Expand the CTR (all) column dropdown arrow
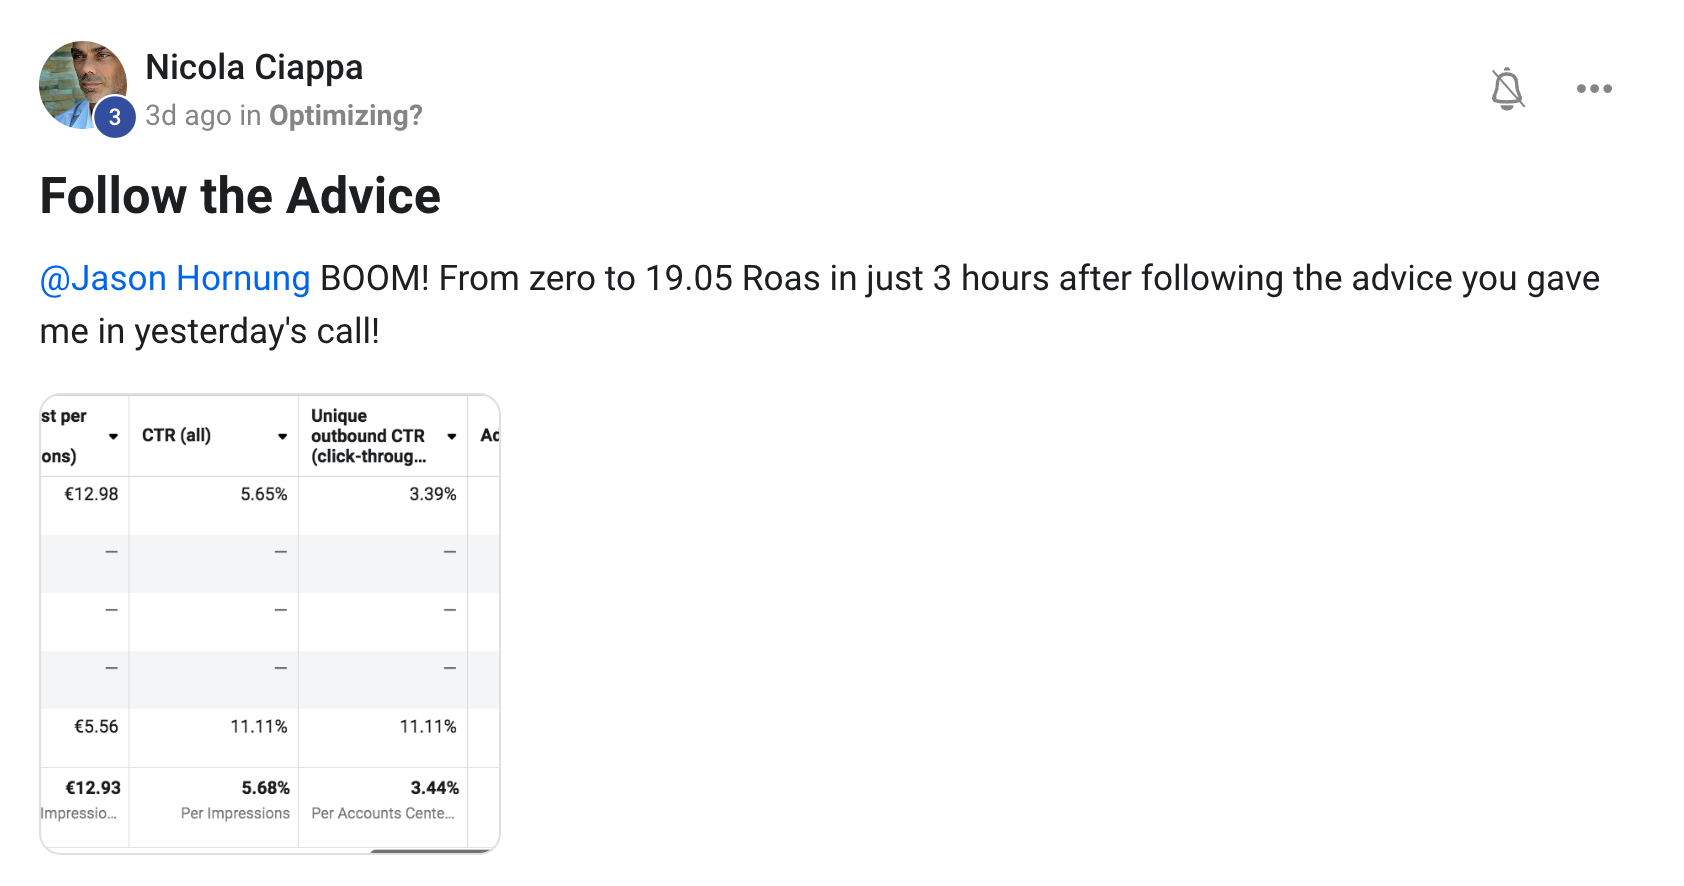The width and height of the screenshot is (1684, 886). click(283, 436)
